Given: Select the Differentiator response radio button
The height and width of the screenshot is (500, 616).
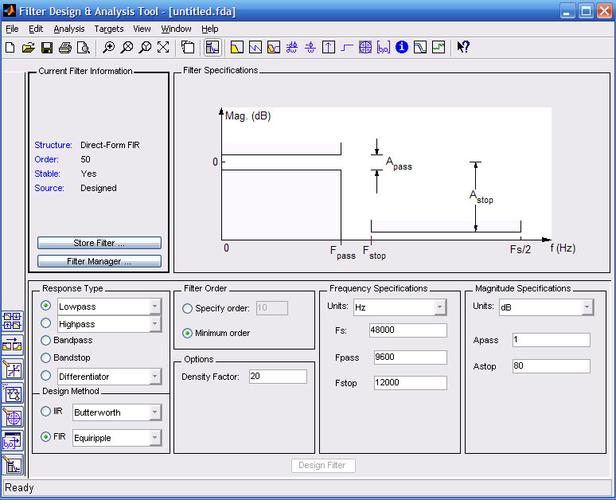Looking at the screenshot, I should point(46,375).
